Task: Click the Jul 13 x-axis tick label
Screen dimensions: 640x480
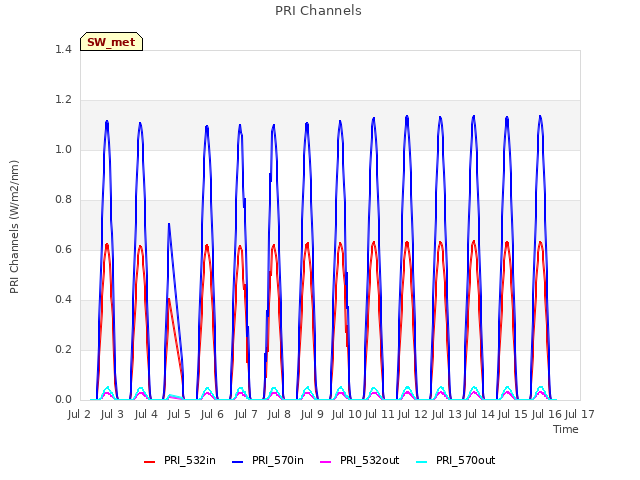Action: [446, 414]
